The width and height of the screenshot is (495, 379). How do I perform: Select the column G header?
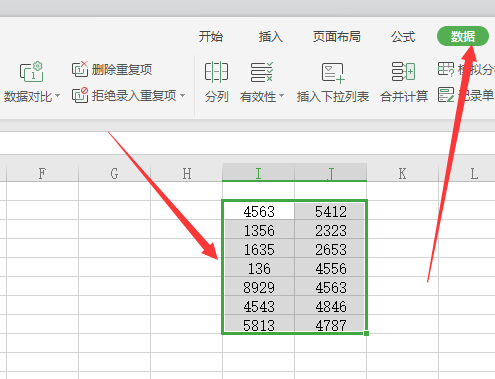coord(114,173)
